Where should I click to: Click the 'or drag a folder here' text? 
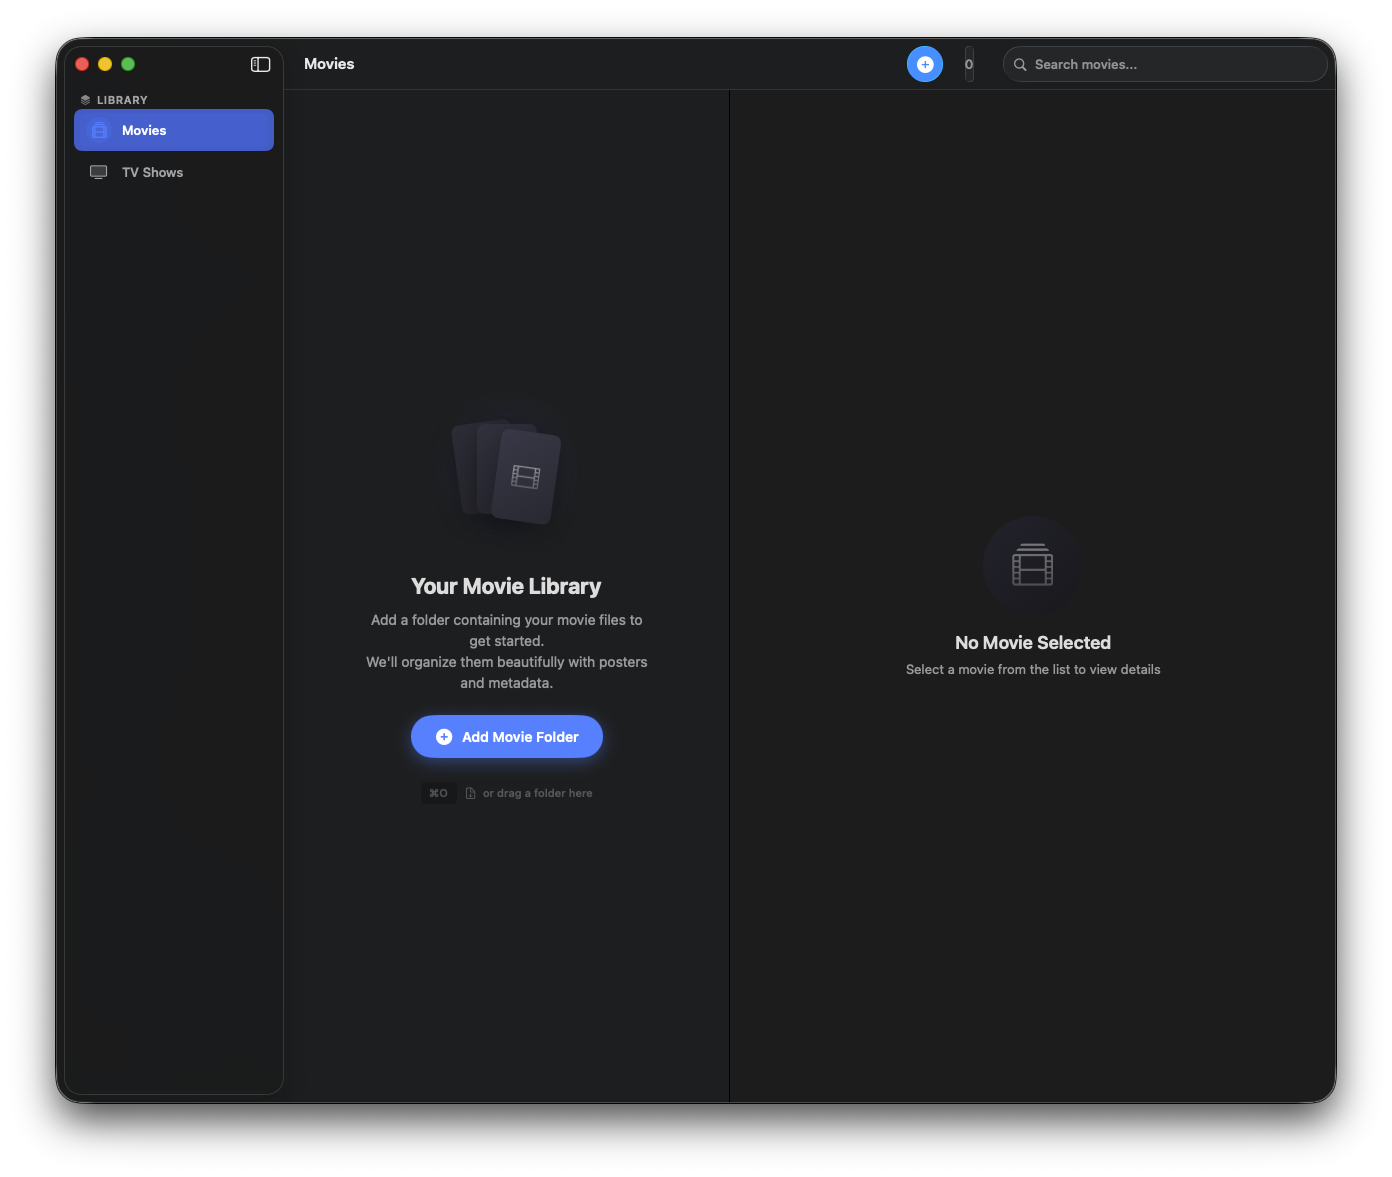[x=537, y=793]
